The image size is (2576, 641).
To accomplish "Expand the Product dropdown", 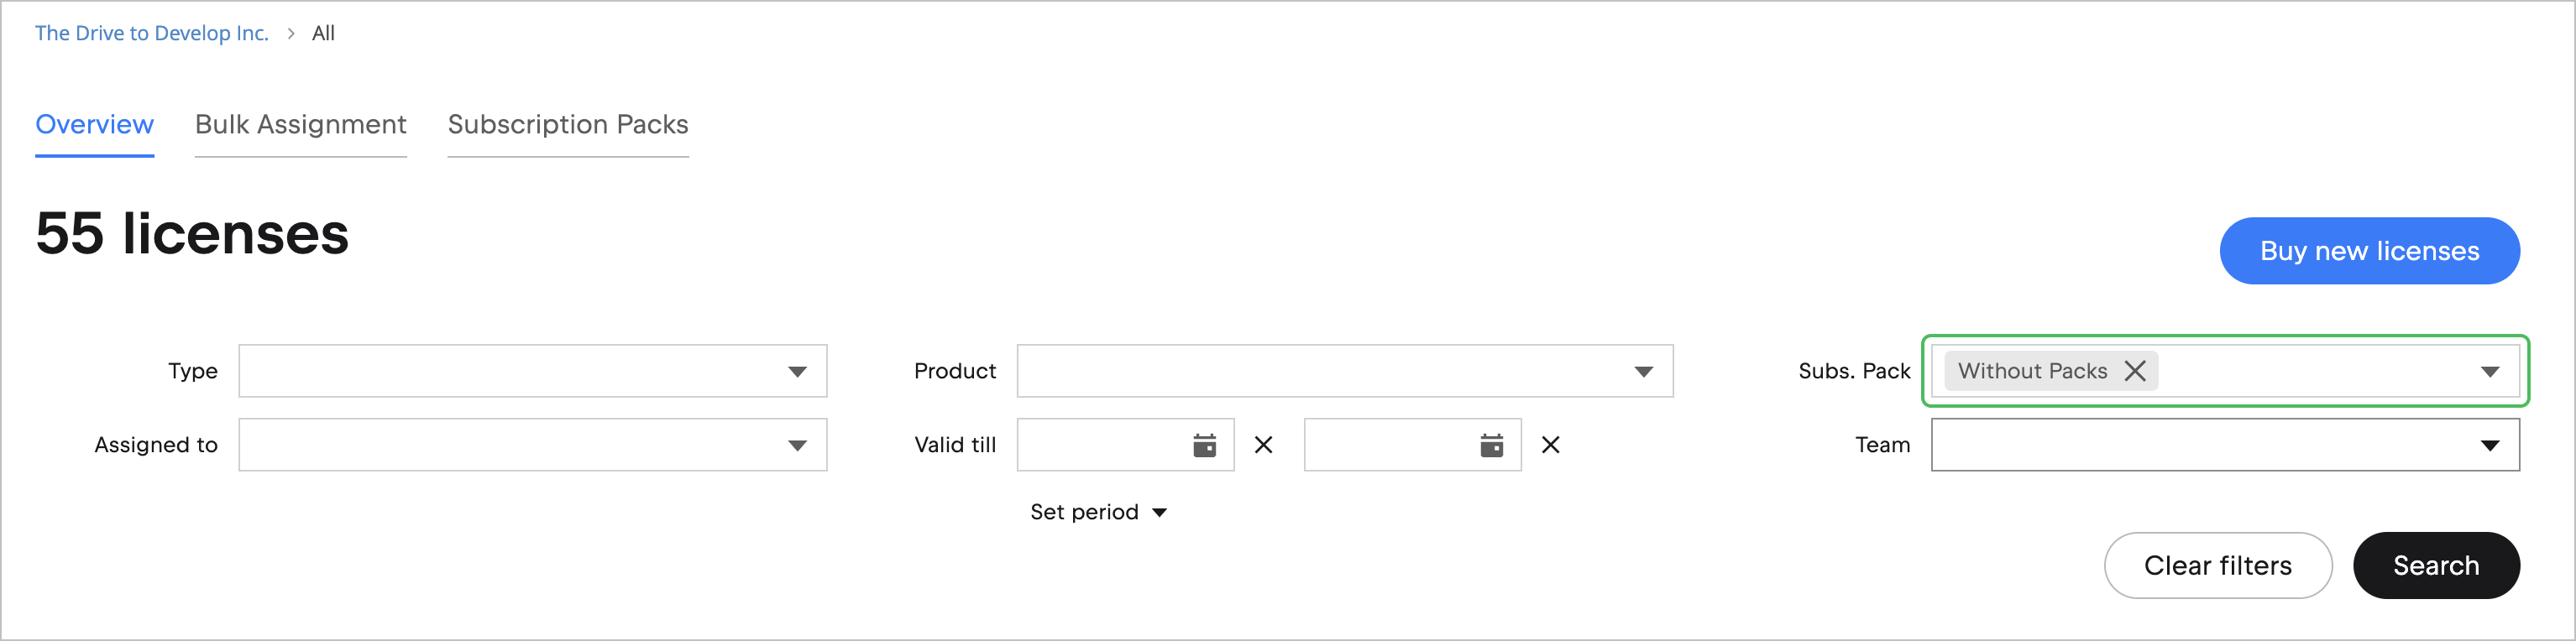I will pos(1643,371).
